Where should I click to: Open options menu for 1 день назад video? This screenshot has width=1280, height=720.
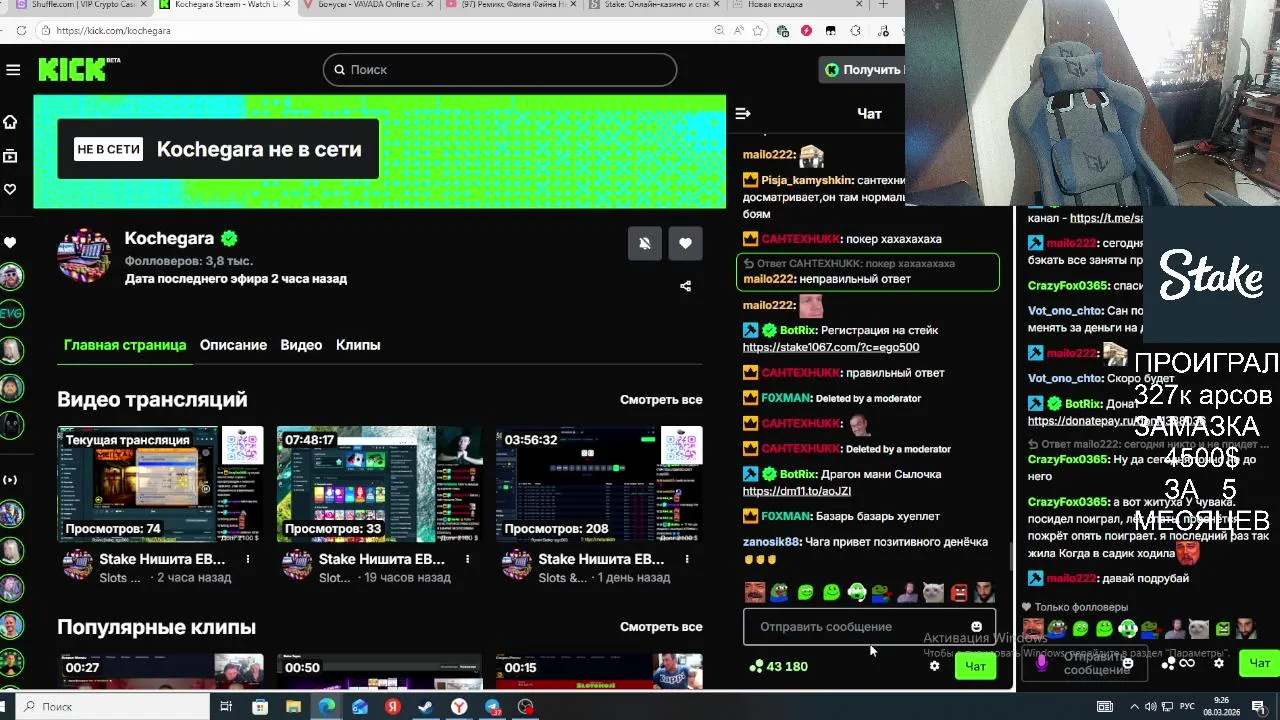click(x=687, y=559)
